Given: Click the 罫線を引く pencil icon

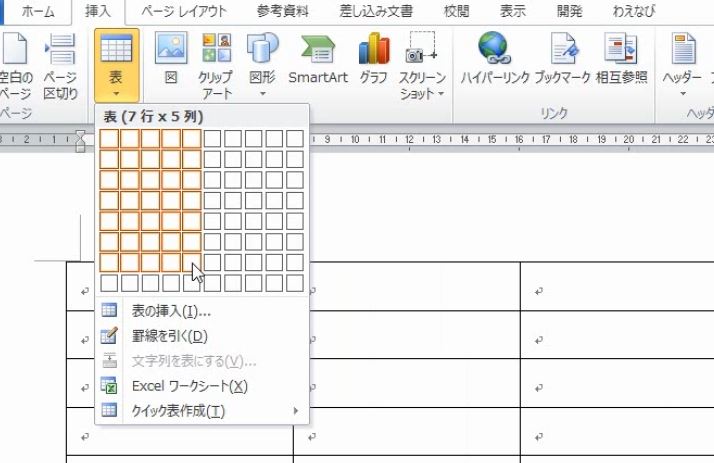Looking at the screenshot, I should [x=109, y=335].
